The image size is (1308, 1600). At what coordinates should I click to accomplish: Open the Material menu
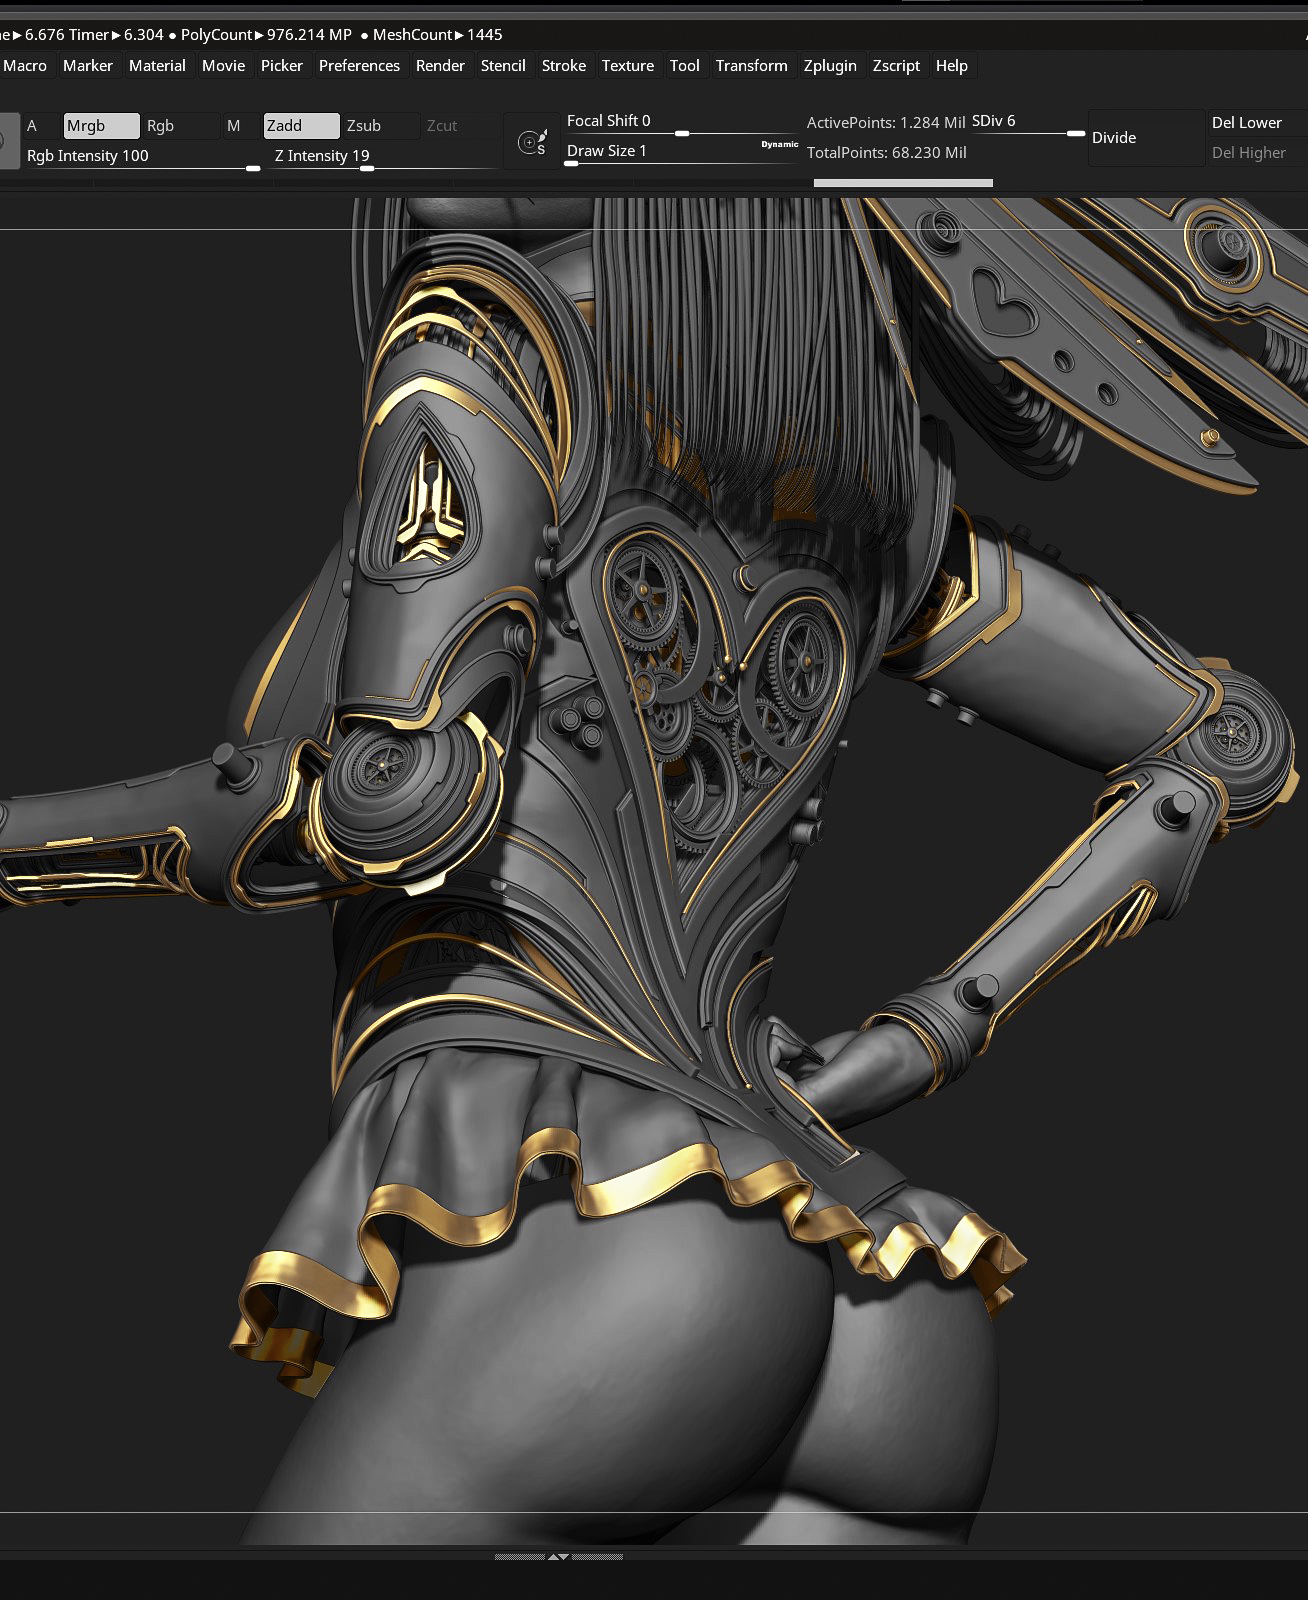(157, 66)
